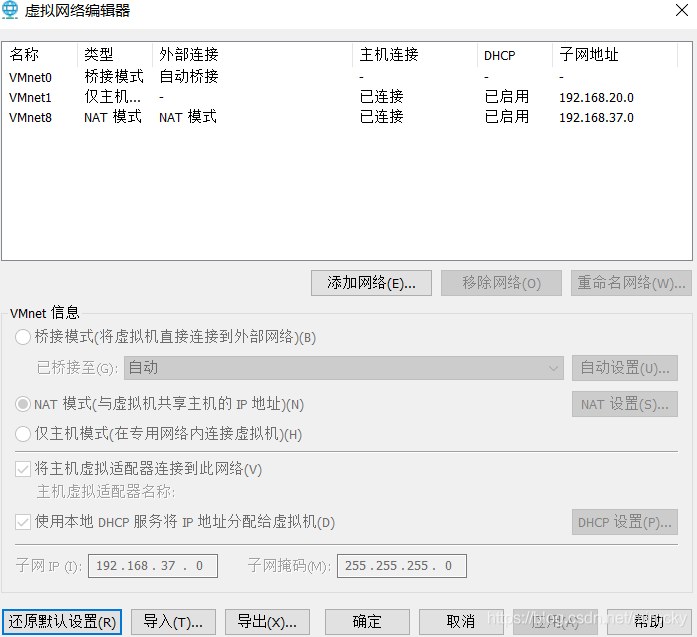Select the VMnet0 row

347,77
